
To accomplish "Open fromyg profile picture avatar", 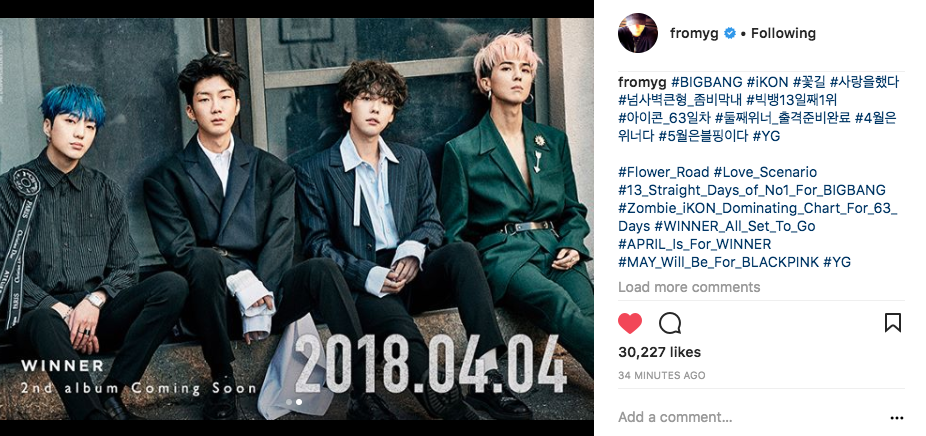I will (638, 33).
